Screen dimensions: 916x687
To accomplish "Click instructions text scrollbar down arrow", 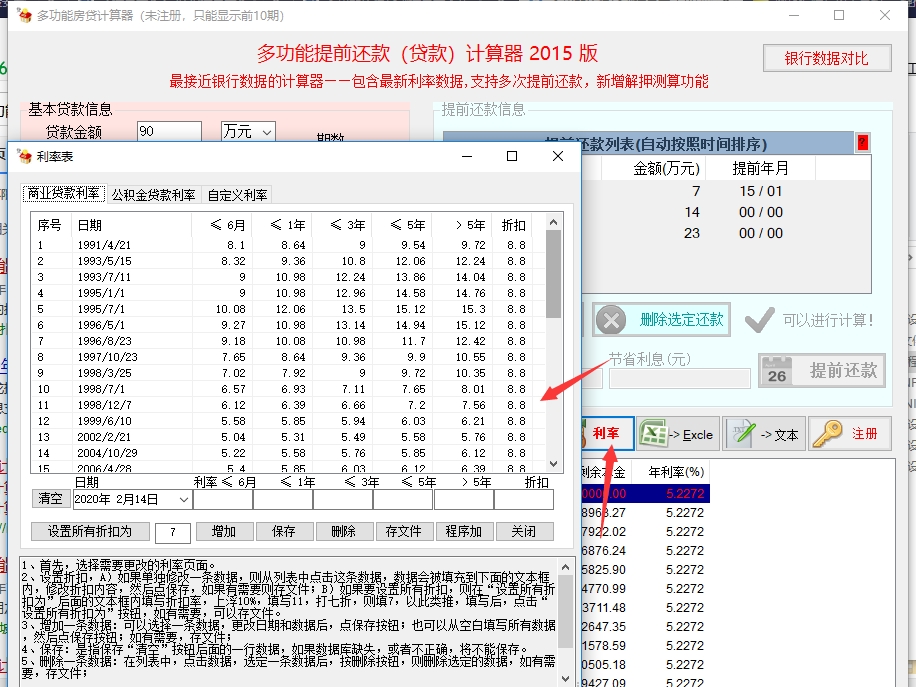I will (565, 678).
